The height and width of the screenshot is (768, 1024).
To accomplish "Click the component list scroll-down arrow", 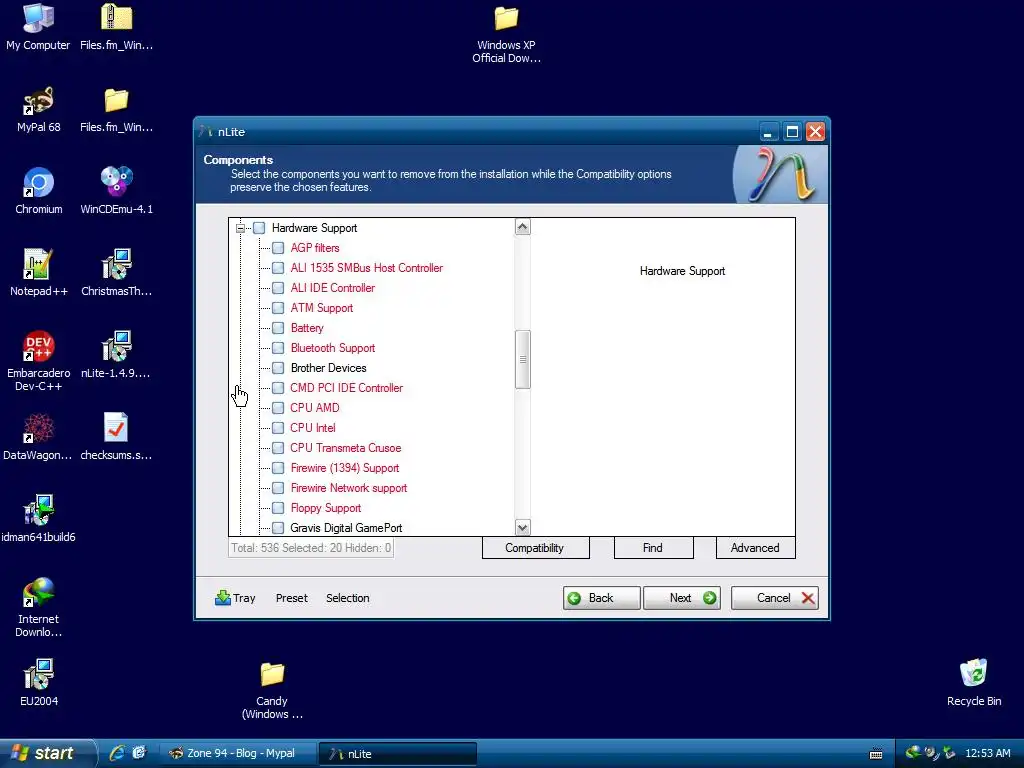I will pyautogui.click(x=522, y=527).
